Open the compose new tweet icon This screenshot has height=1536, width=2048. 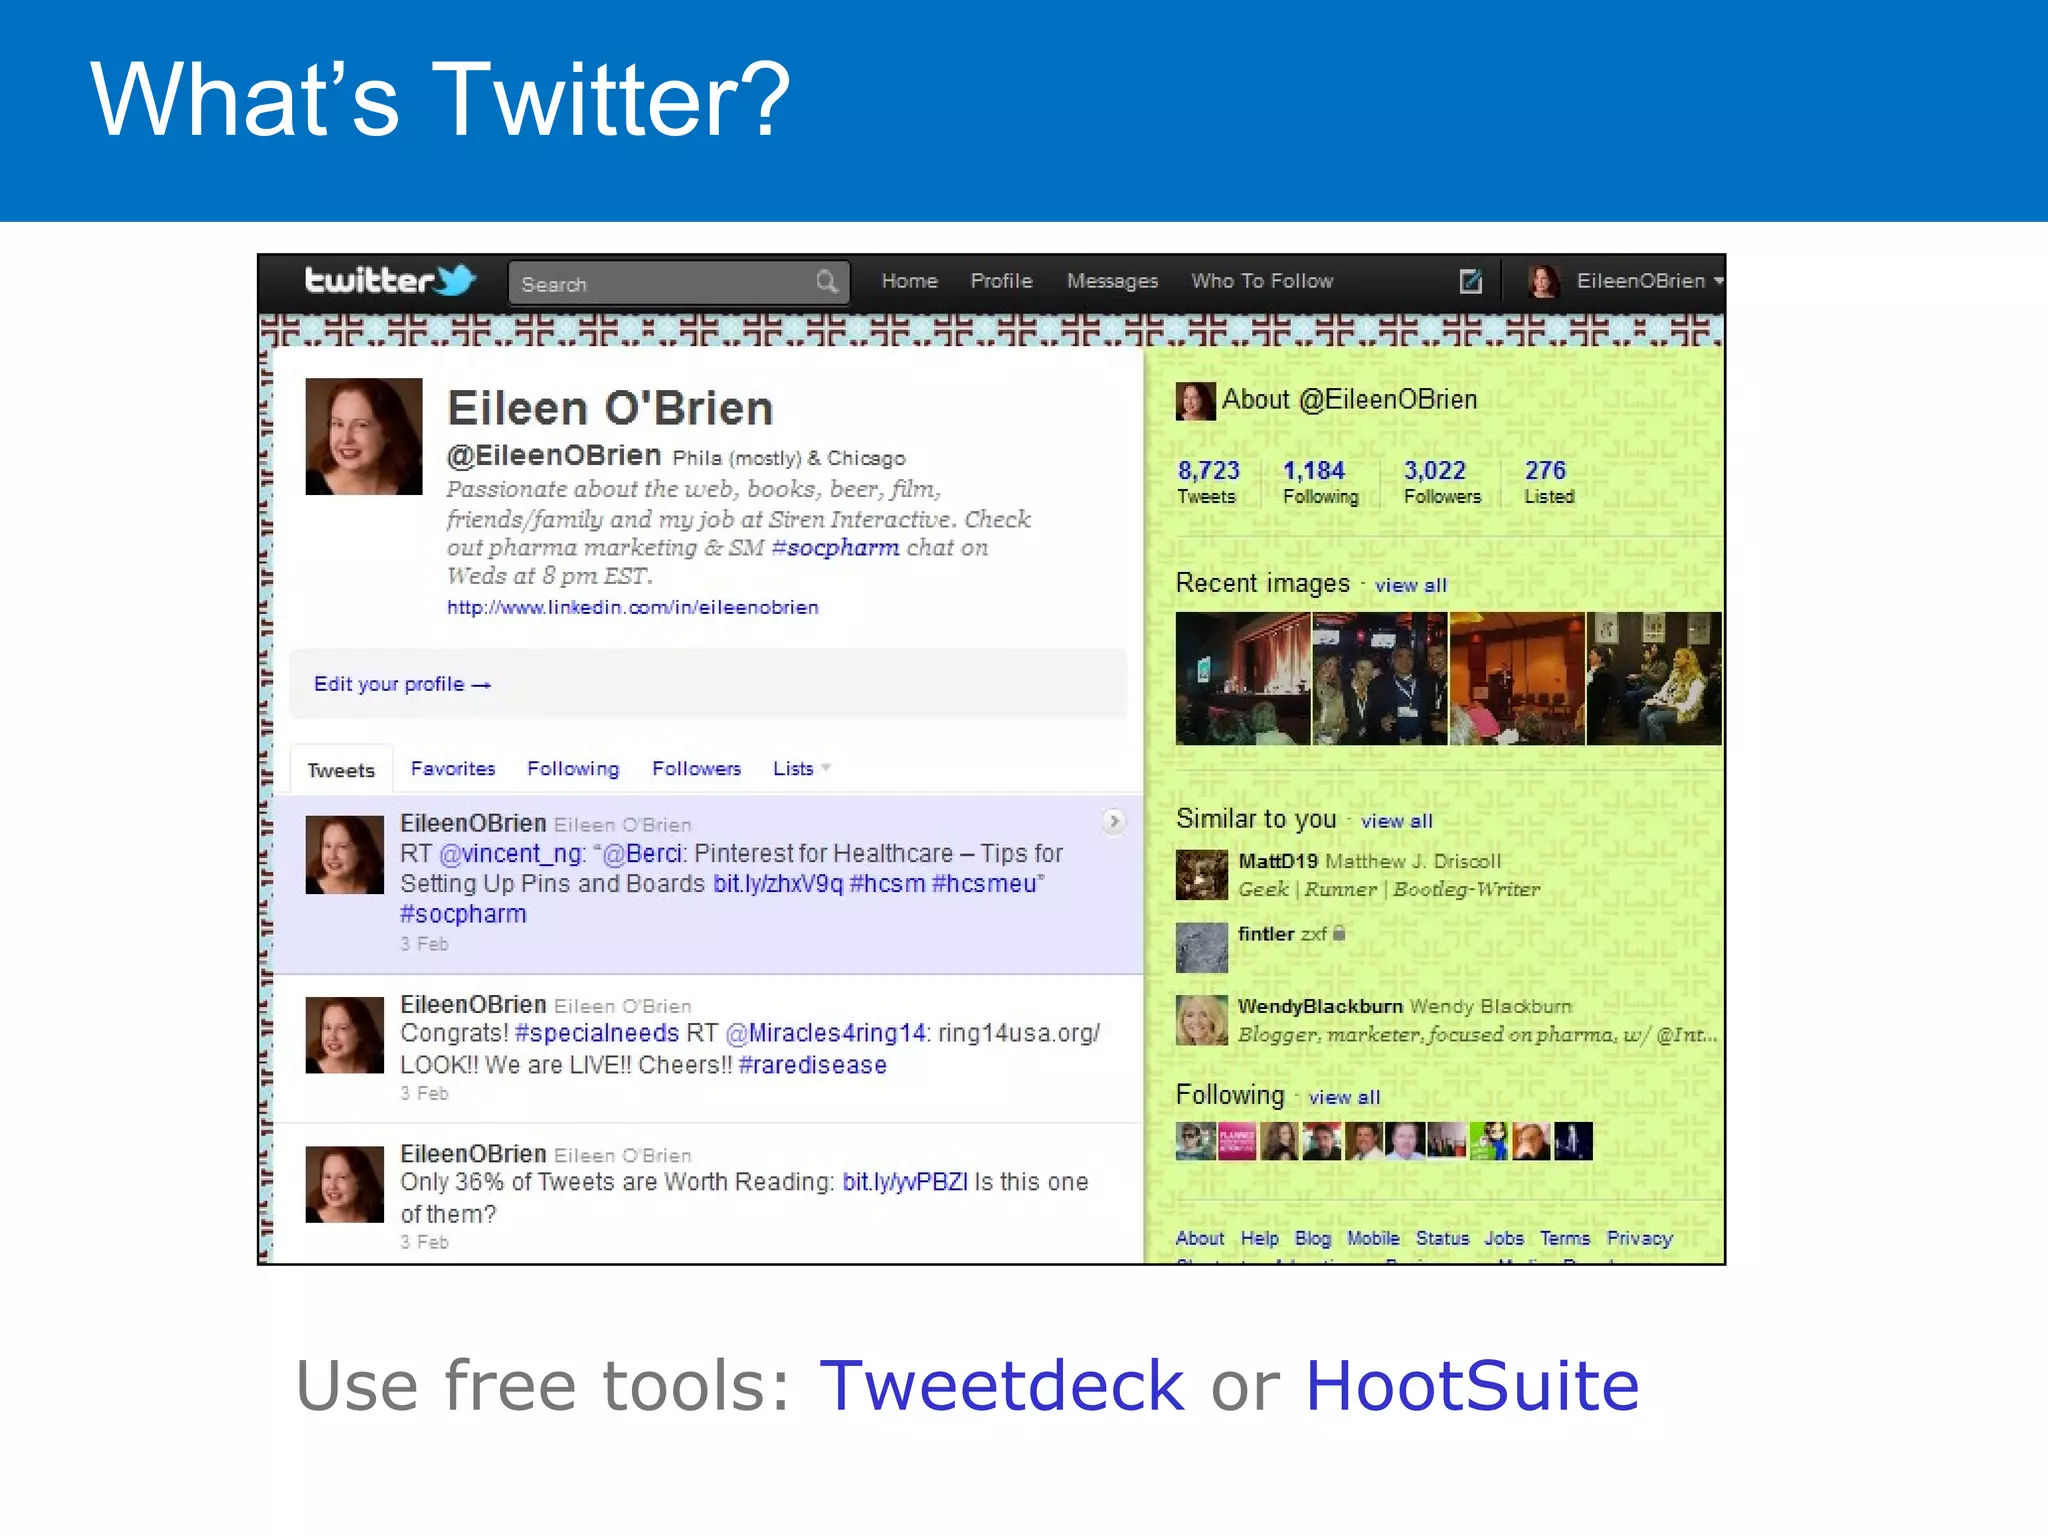1470,281
